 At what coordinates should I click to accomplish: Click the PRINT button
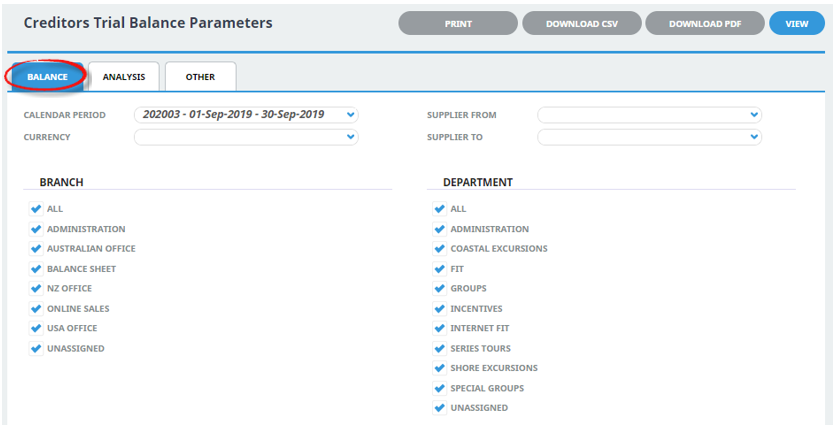458,24
